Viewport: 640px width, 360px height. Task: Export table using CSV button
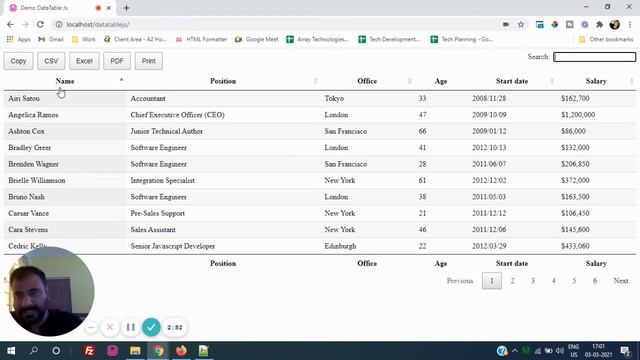click(x=51, y=61)
